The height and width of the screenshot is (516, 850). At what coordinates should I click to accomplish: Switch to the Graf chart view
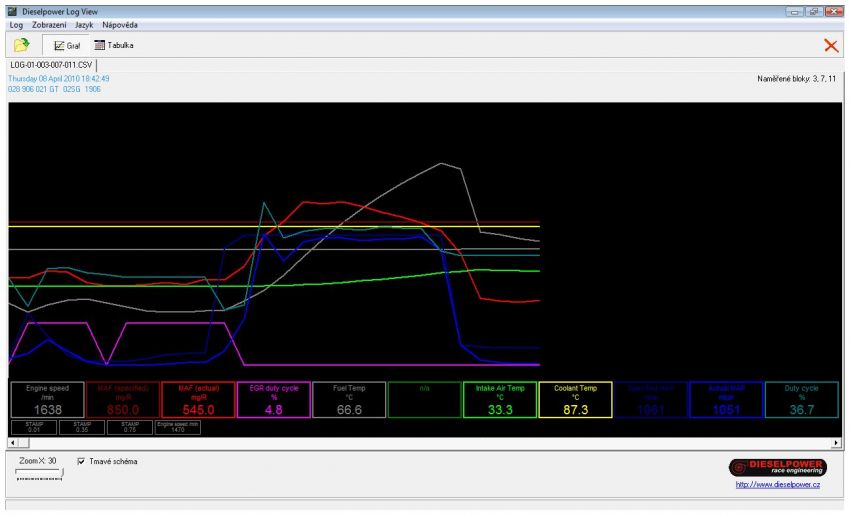(67, 45)
